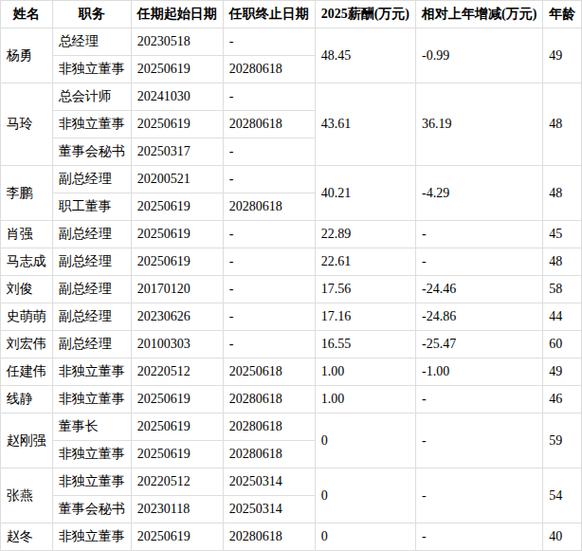The width and height of the screenshot is (582, 551).
Task: Select the 任职终止日期 column header
Action: coord(269,14)
